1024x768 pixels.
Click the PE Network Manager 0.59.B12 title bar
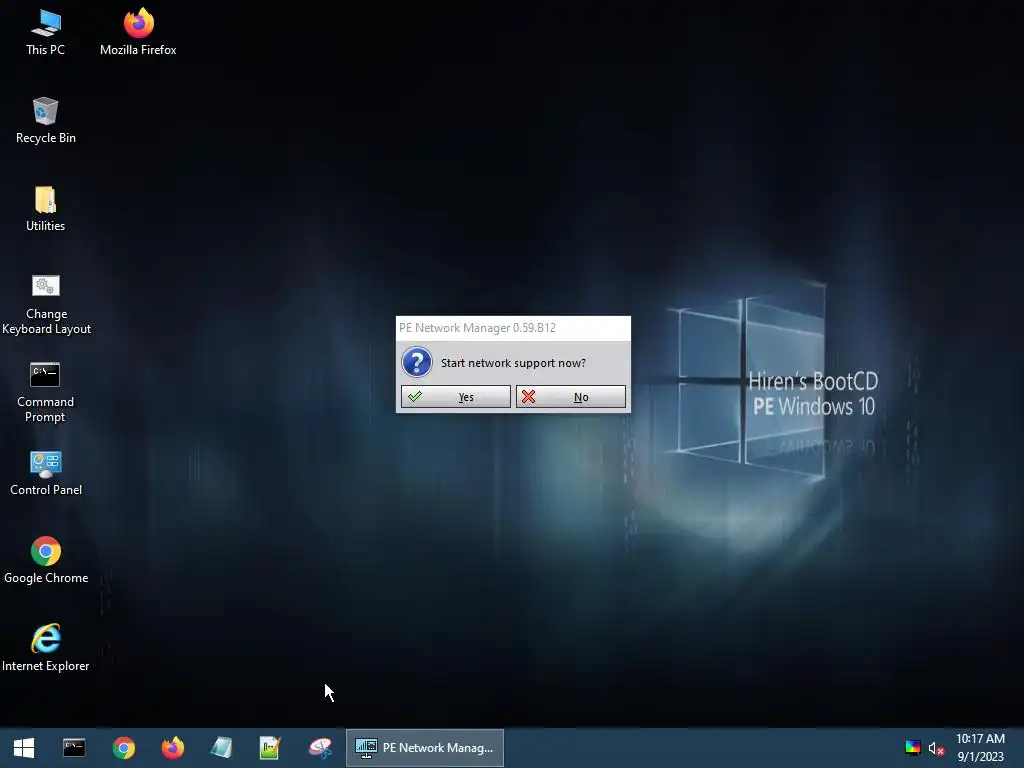[x=513, y=328]
